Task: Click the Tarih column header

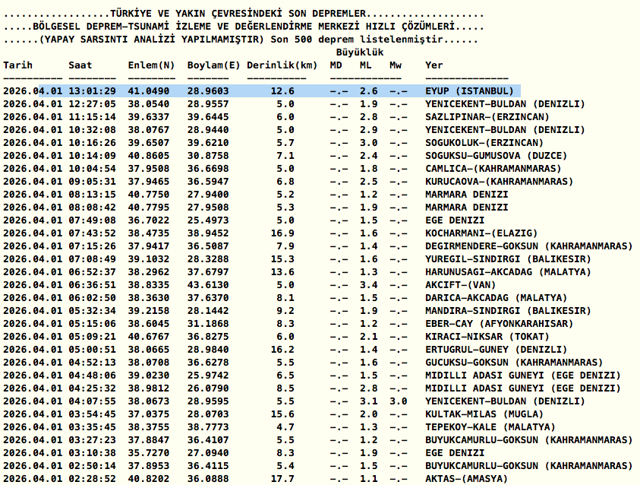Action: tap(18, 64)
